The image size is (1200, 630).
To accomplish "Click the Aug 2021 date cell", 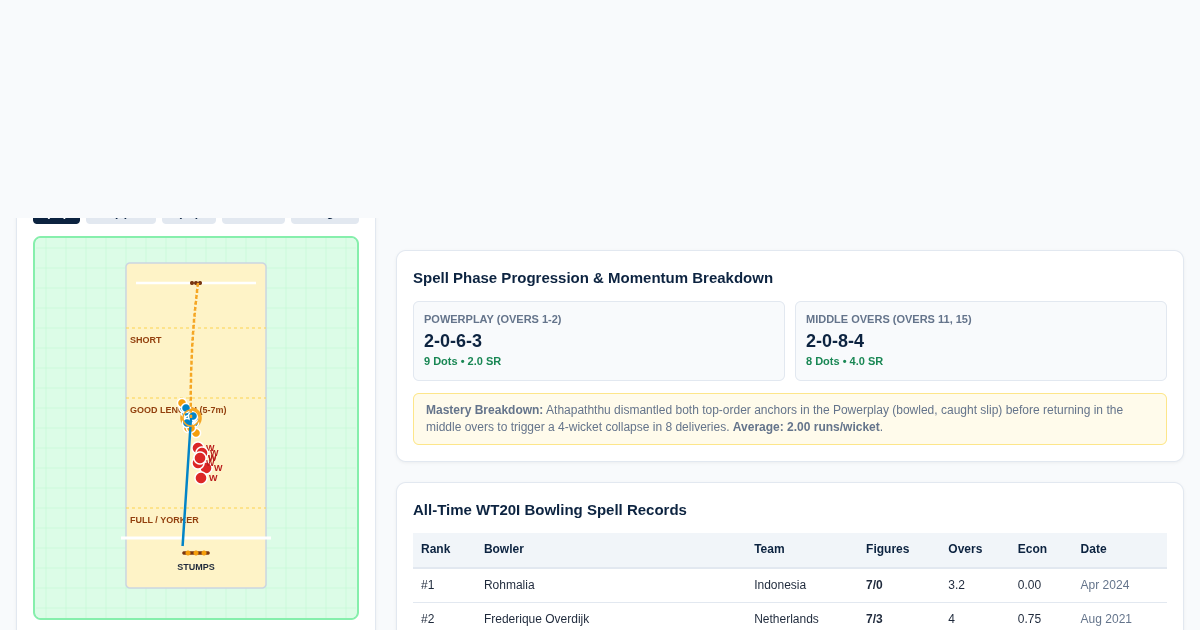I will point(1106,619).
